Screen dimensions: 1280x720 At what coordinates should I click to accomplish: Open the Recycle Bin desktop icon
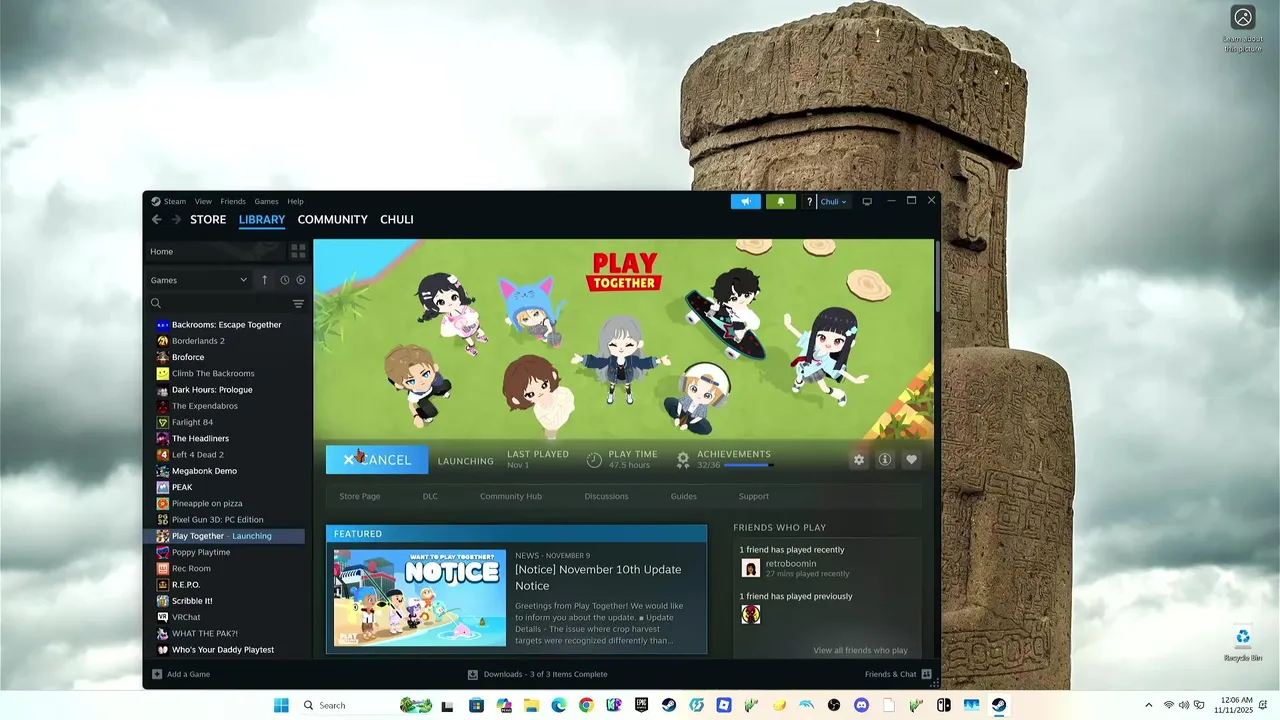point(1243,644)
